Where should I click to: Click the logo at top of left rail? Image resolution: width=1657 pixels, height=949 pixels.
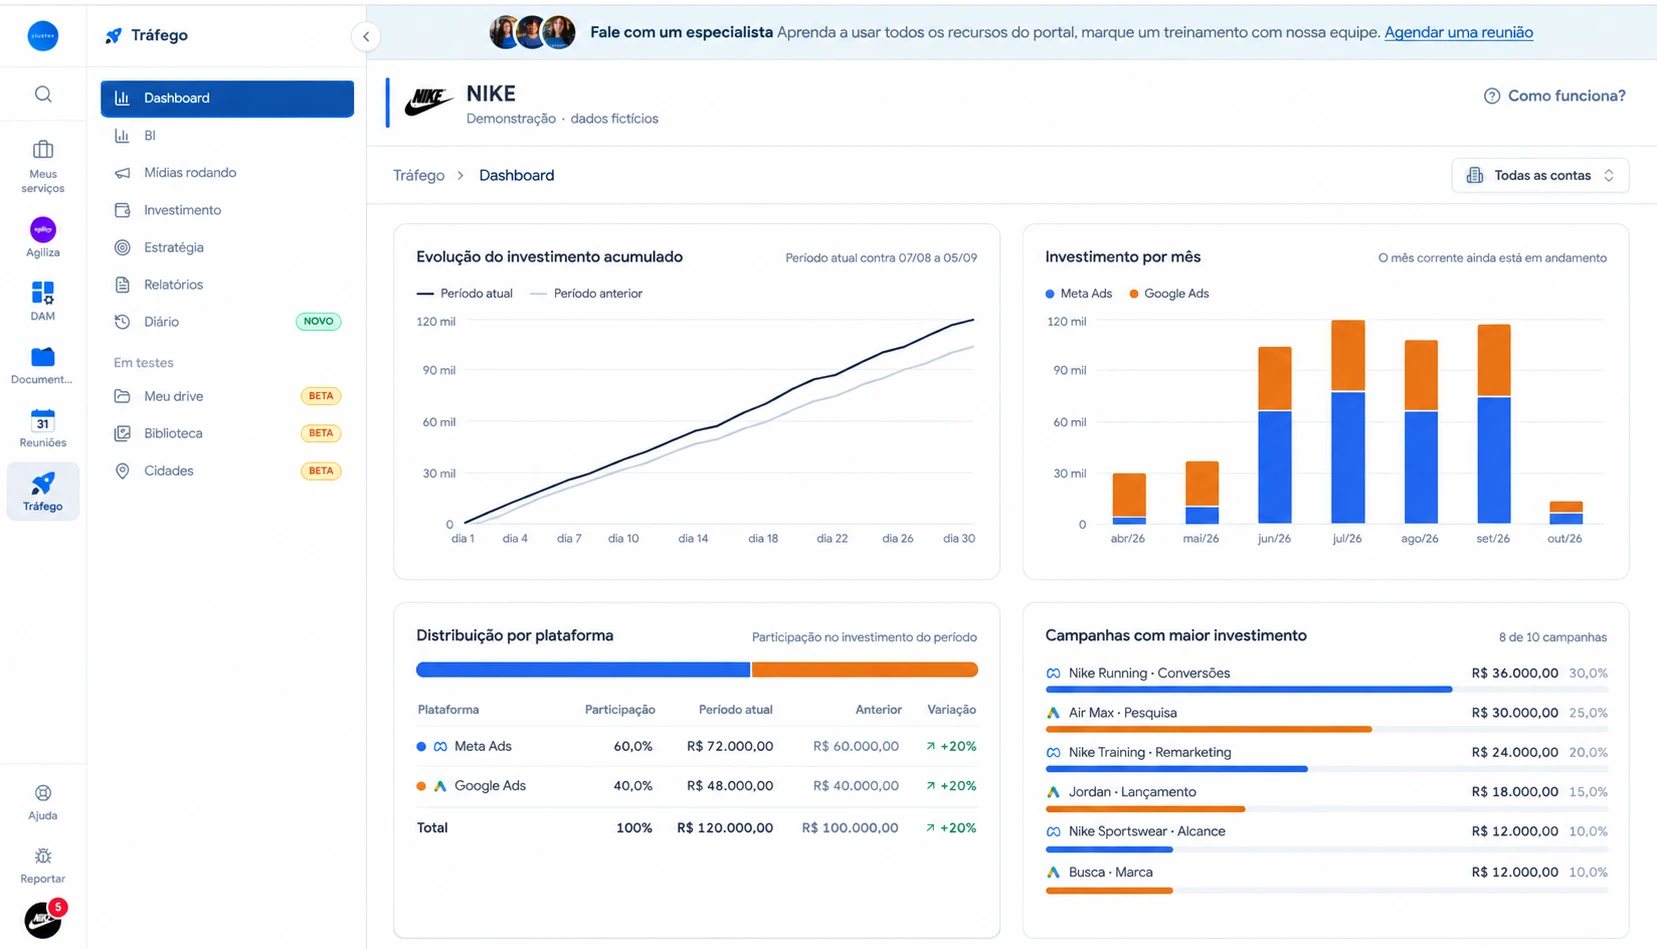43,36
